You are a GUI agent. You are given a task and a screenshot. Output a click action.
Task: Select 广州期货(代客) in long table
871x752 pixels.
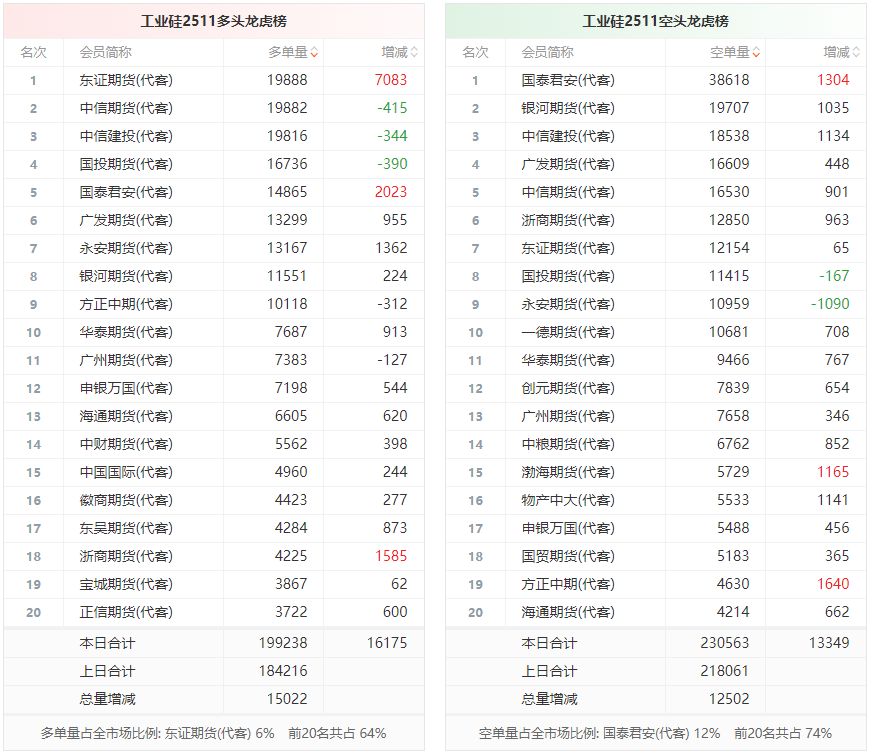click(x=126, y=360)
